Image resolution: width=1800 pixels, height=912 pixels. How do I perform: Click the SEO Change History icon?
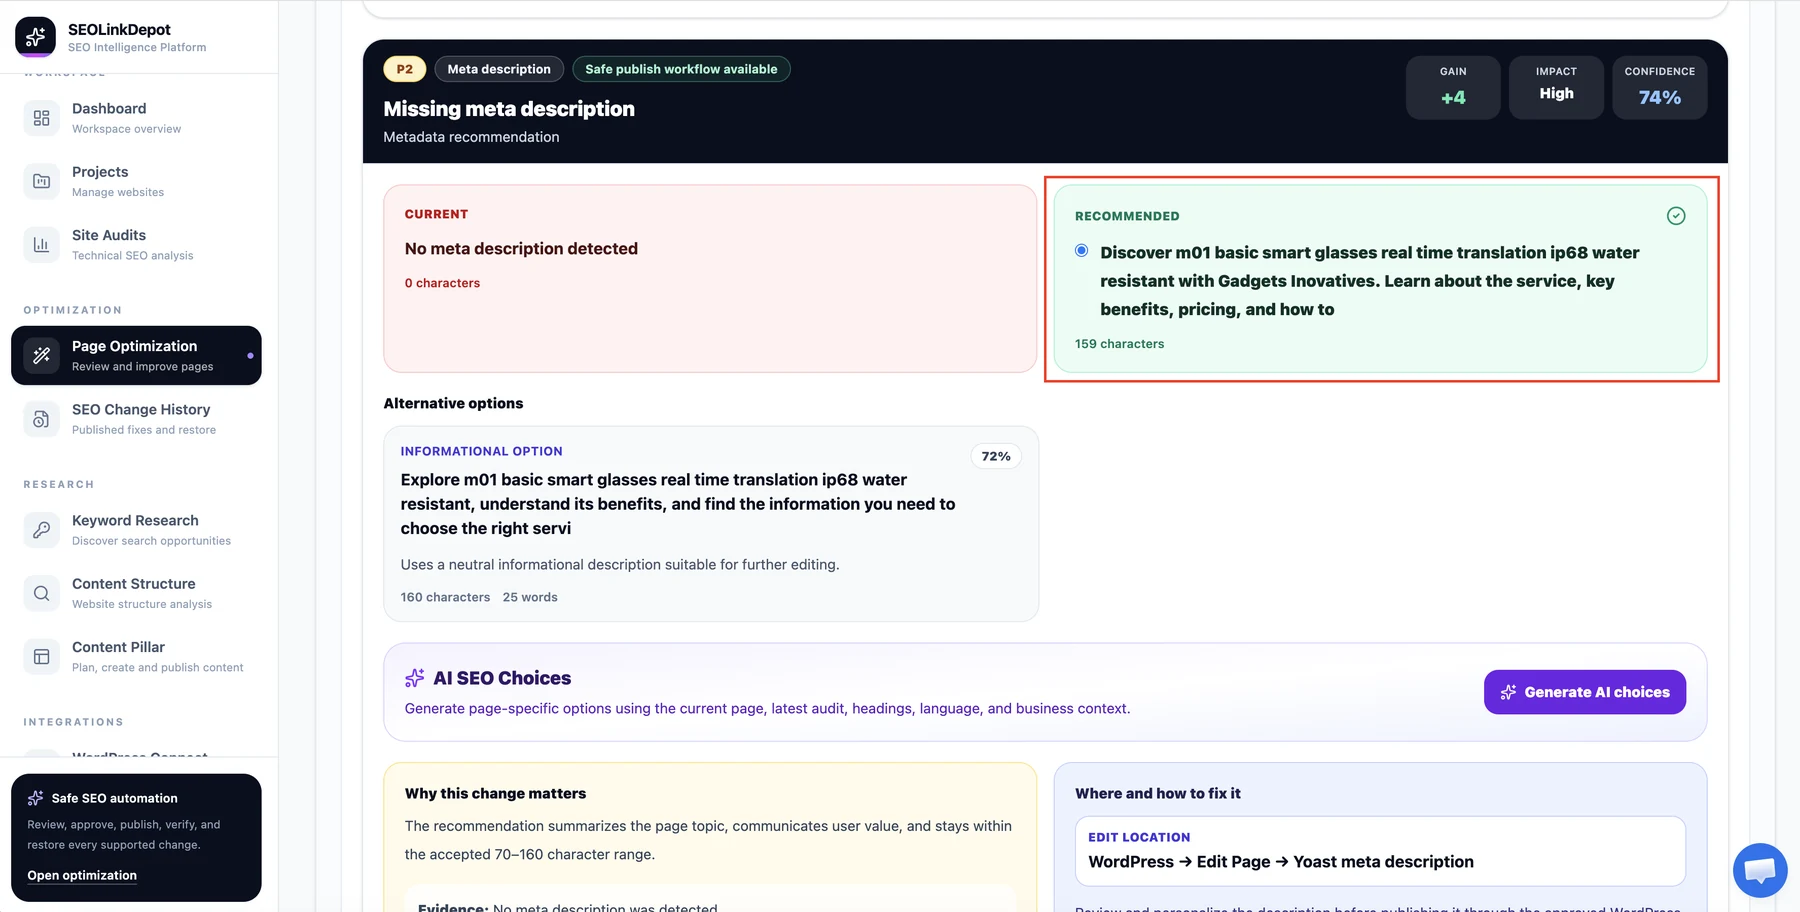(41, 419)
